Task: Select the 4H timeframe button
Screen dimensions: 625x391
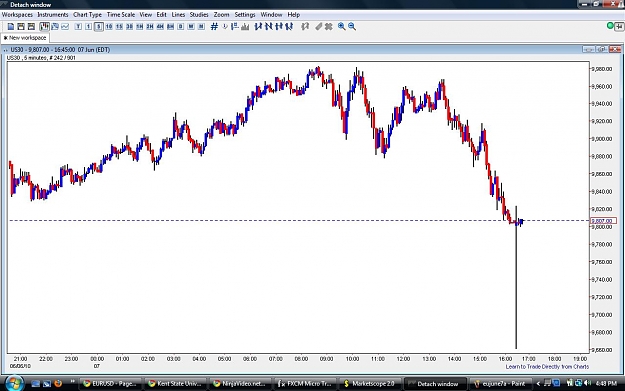Action: click(160, 27)
